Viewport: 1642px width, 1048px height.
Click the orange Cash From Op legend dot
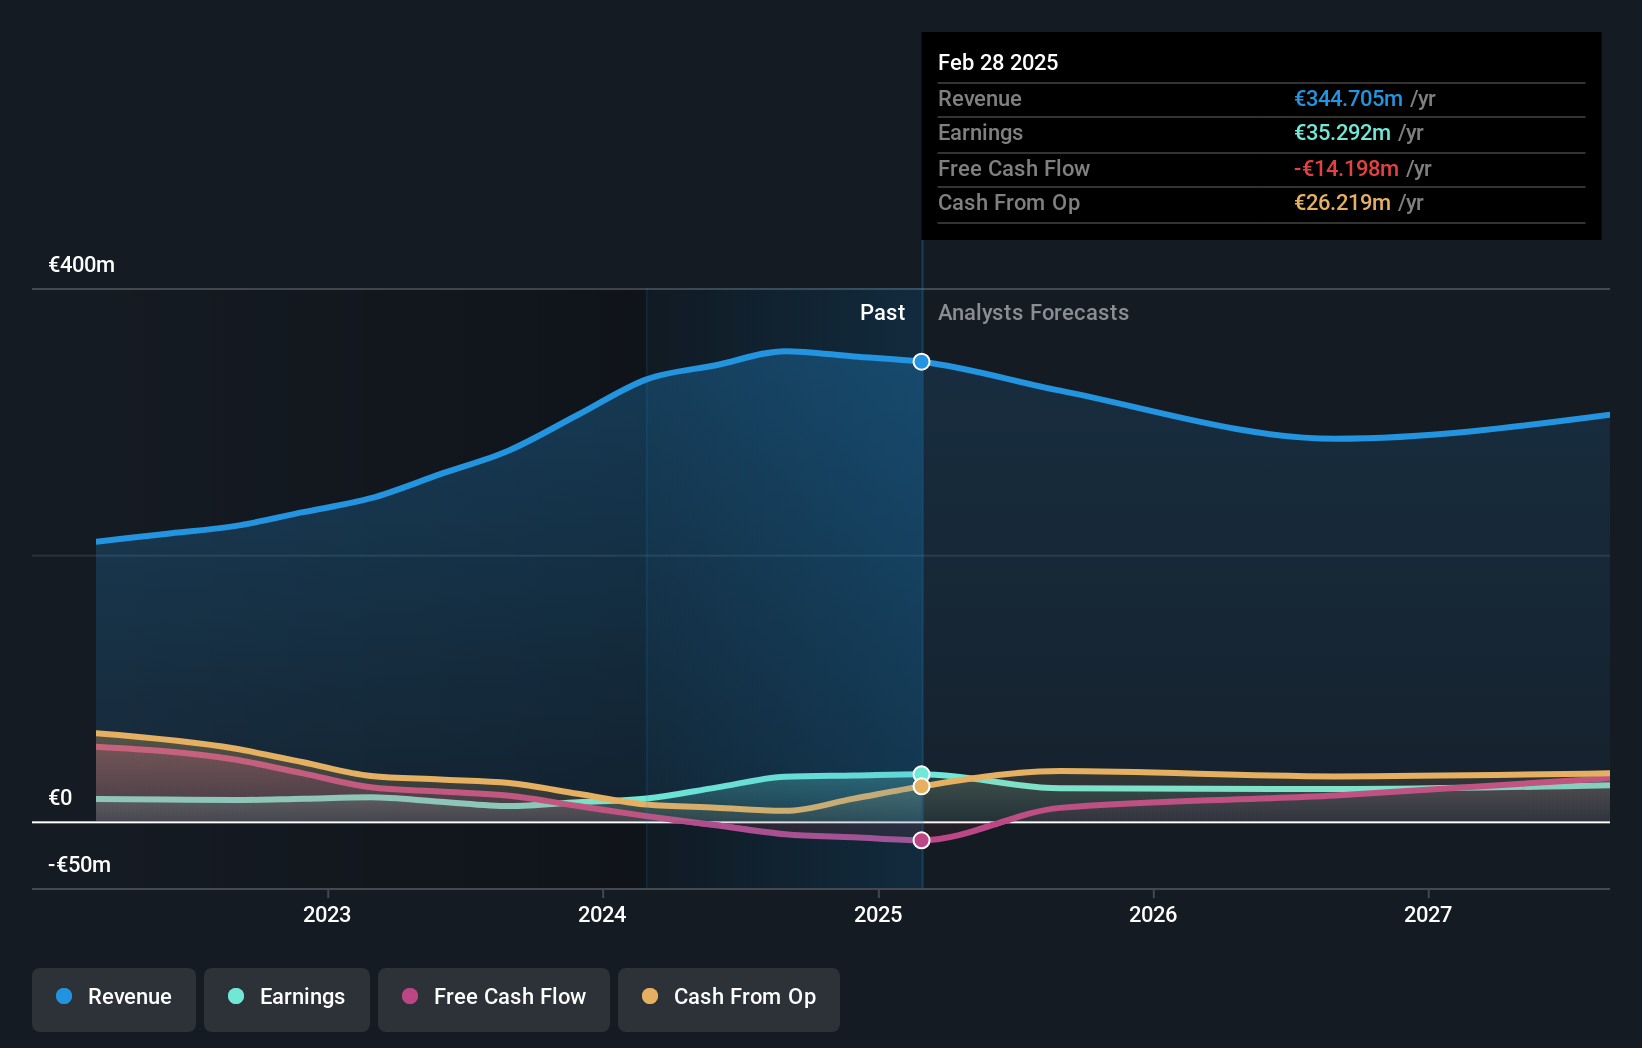click(650, 997)
